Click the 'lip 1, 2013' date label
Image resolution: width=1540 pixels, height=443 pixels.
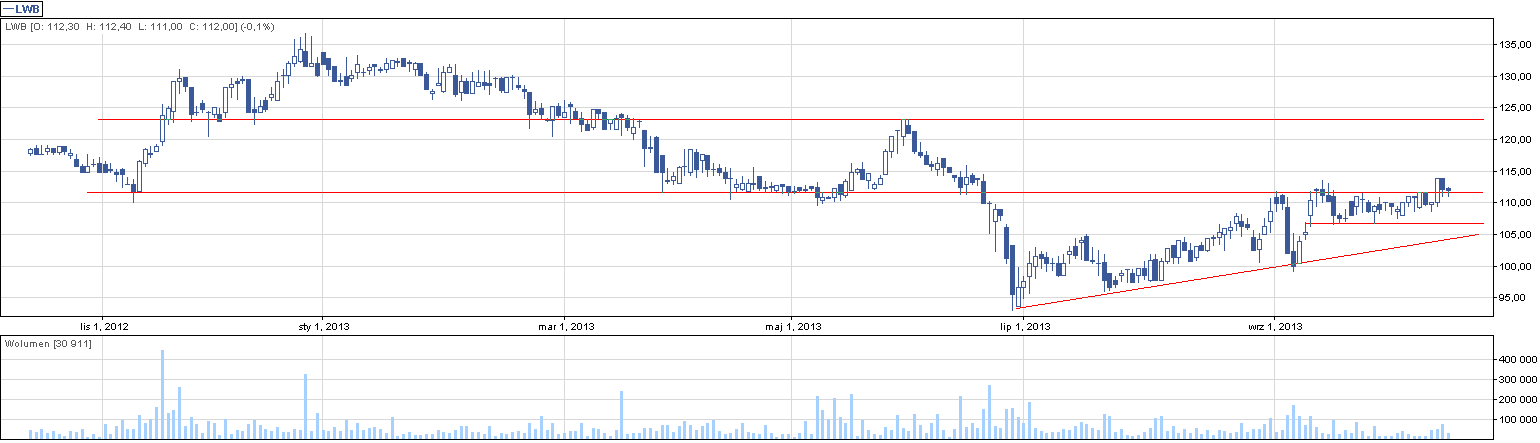coord(1025,326)
